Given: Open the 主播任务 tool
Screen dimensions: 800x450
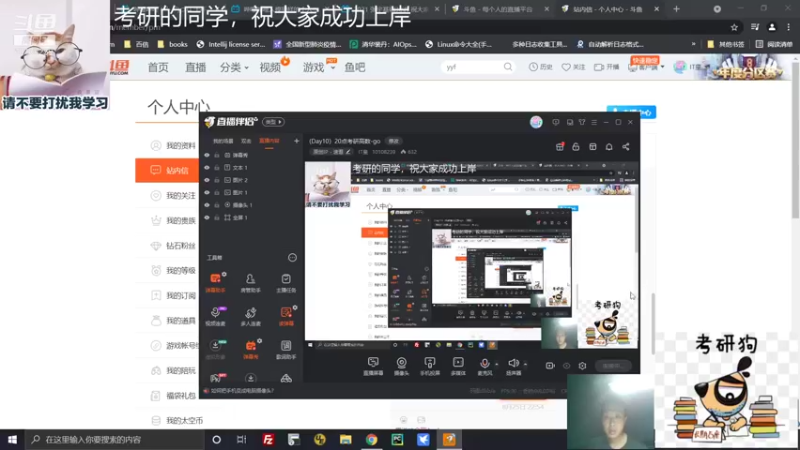Looking at the screenshot, I should (x=286, y=283).
